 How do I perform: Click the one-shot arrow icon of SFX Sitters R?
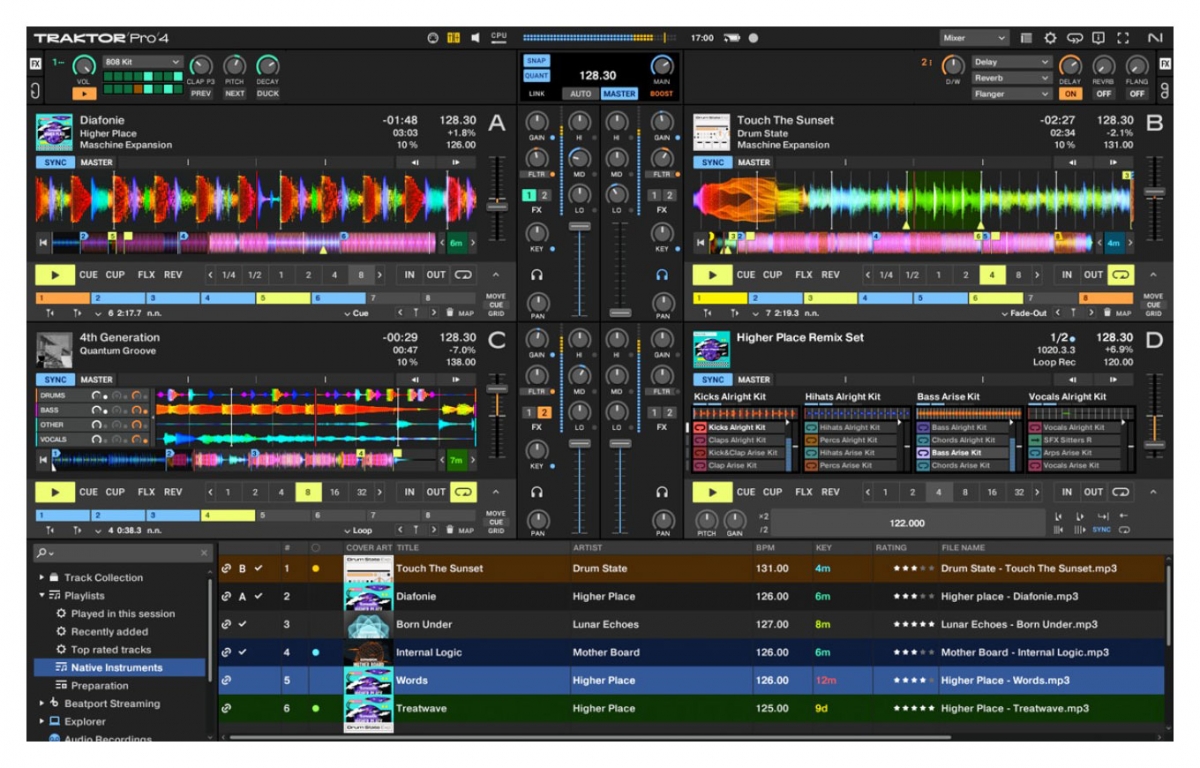pos(1035,440)
